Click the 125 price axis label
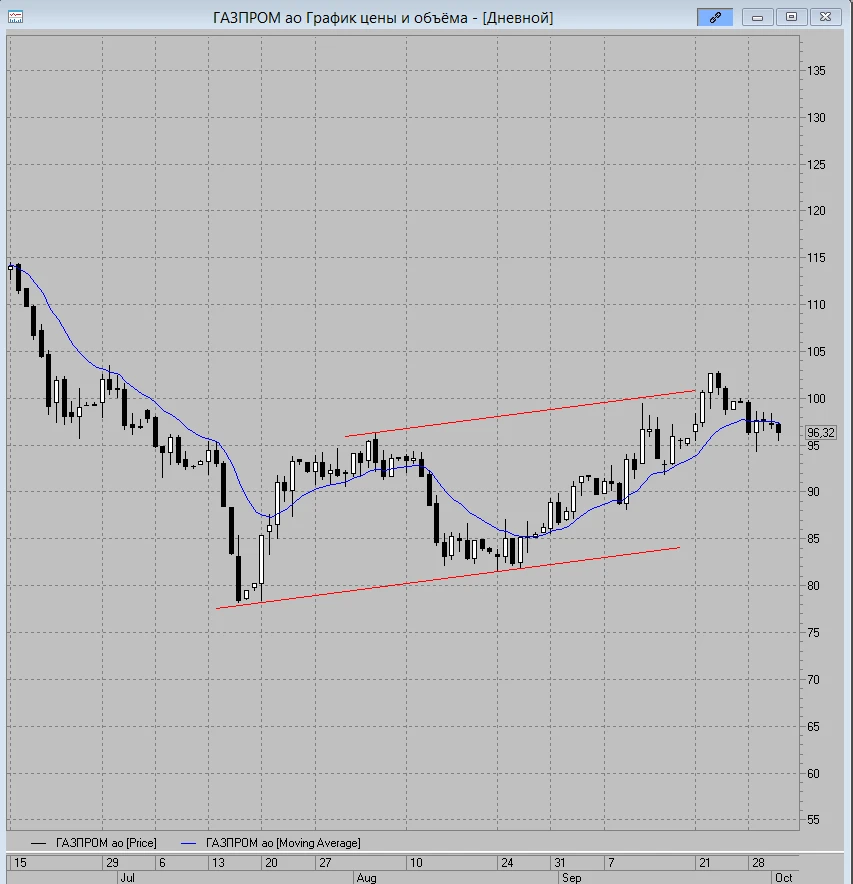This screenshot has width=853, height=884. point(816,165)
